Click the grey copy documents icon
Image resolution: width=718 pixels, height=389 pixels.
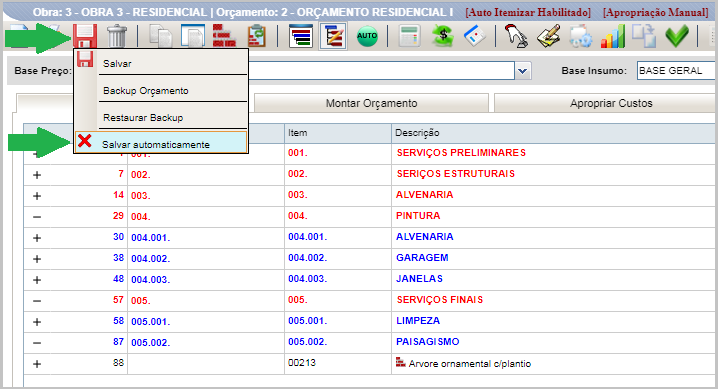click(161, 37)
